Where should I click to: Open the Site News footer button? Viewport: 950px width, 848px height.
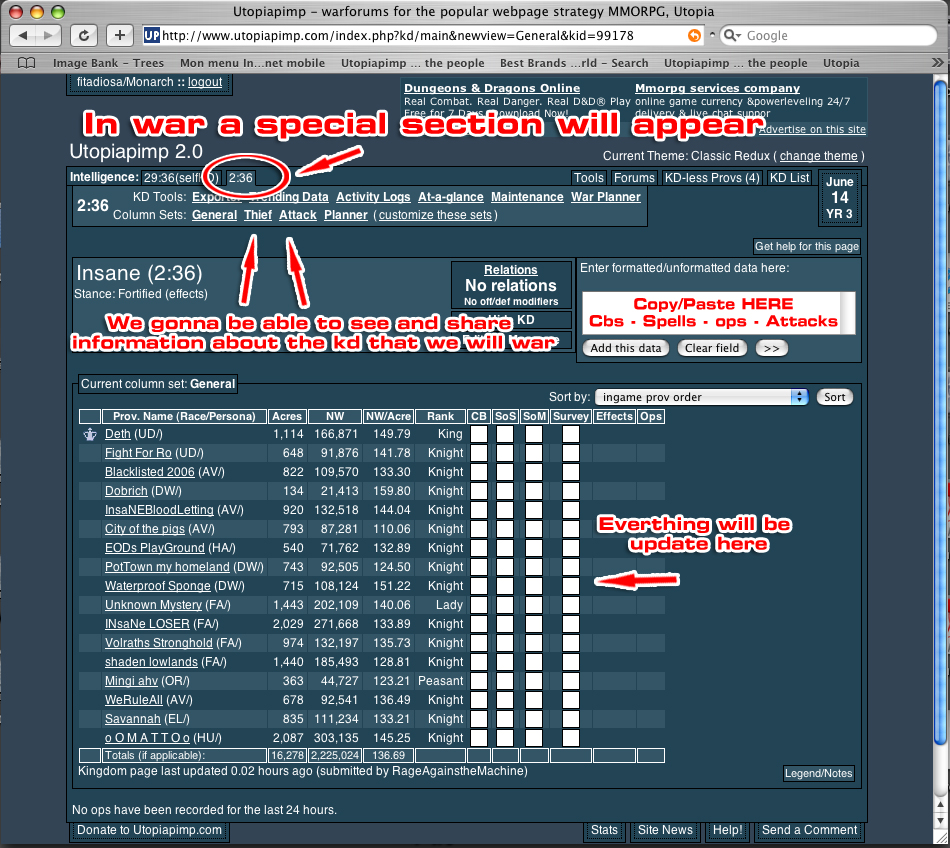[x=665, y=830]
